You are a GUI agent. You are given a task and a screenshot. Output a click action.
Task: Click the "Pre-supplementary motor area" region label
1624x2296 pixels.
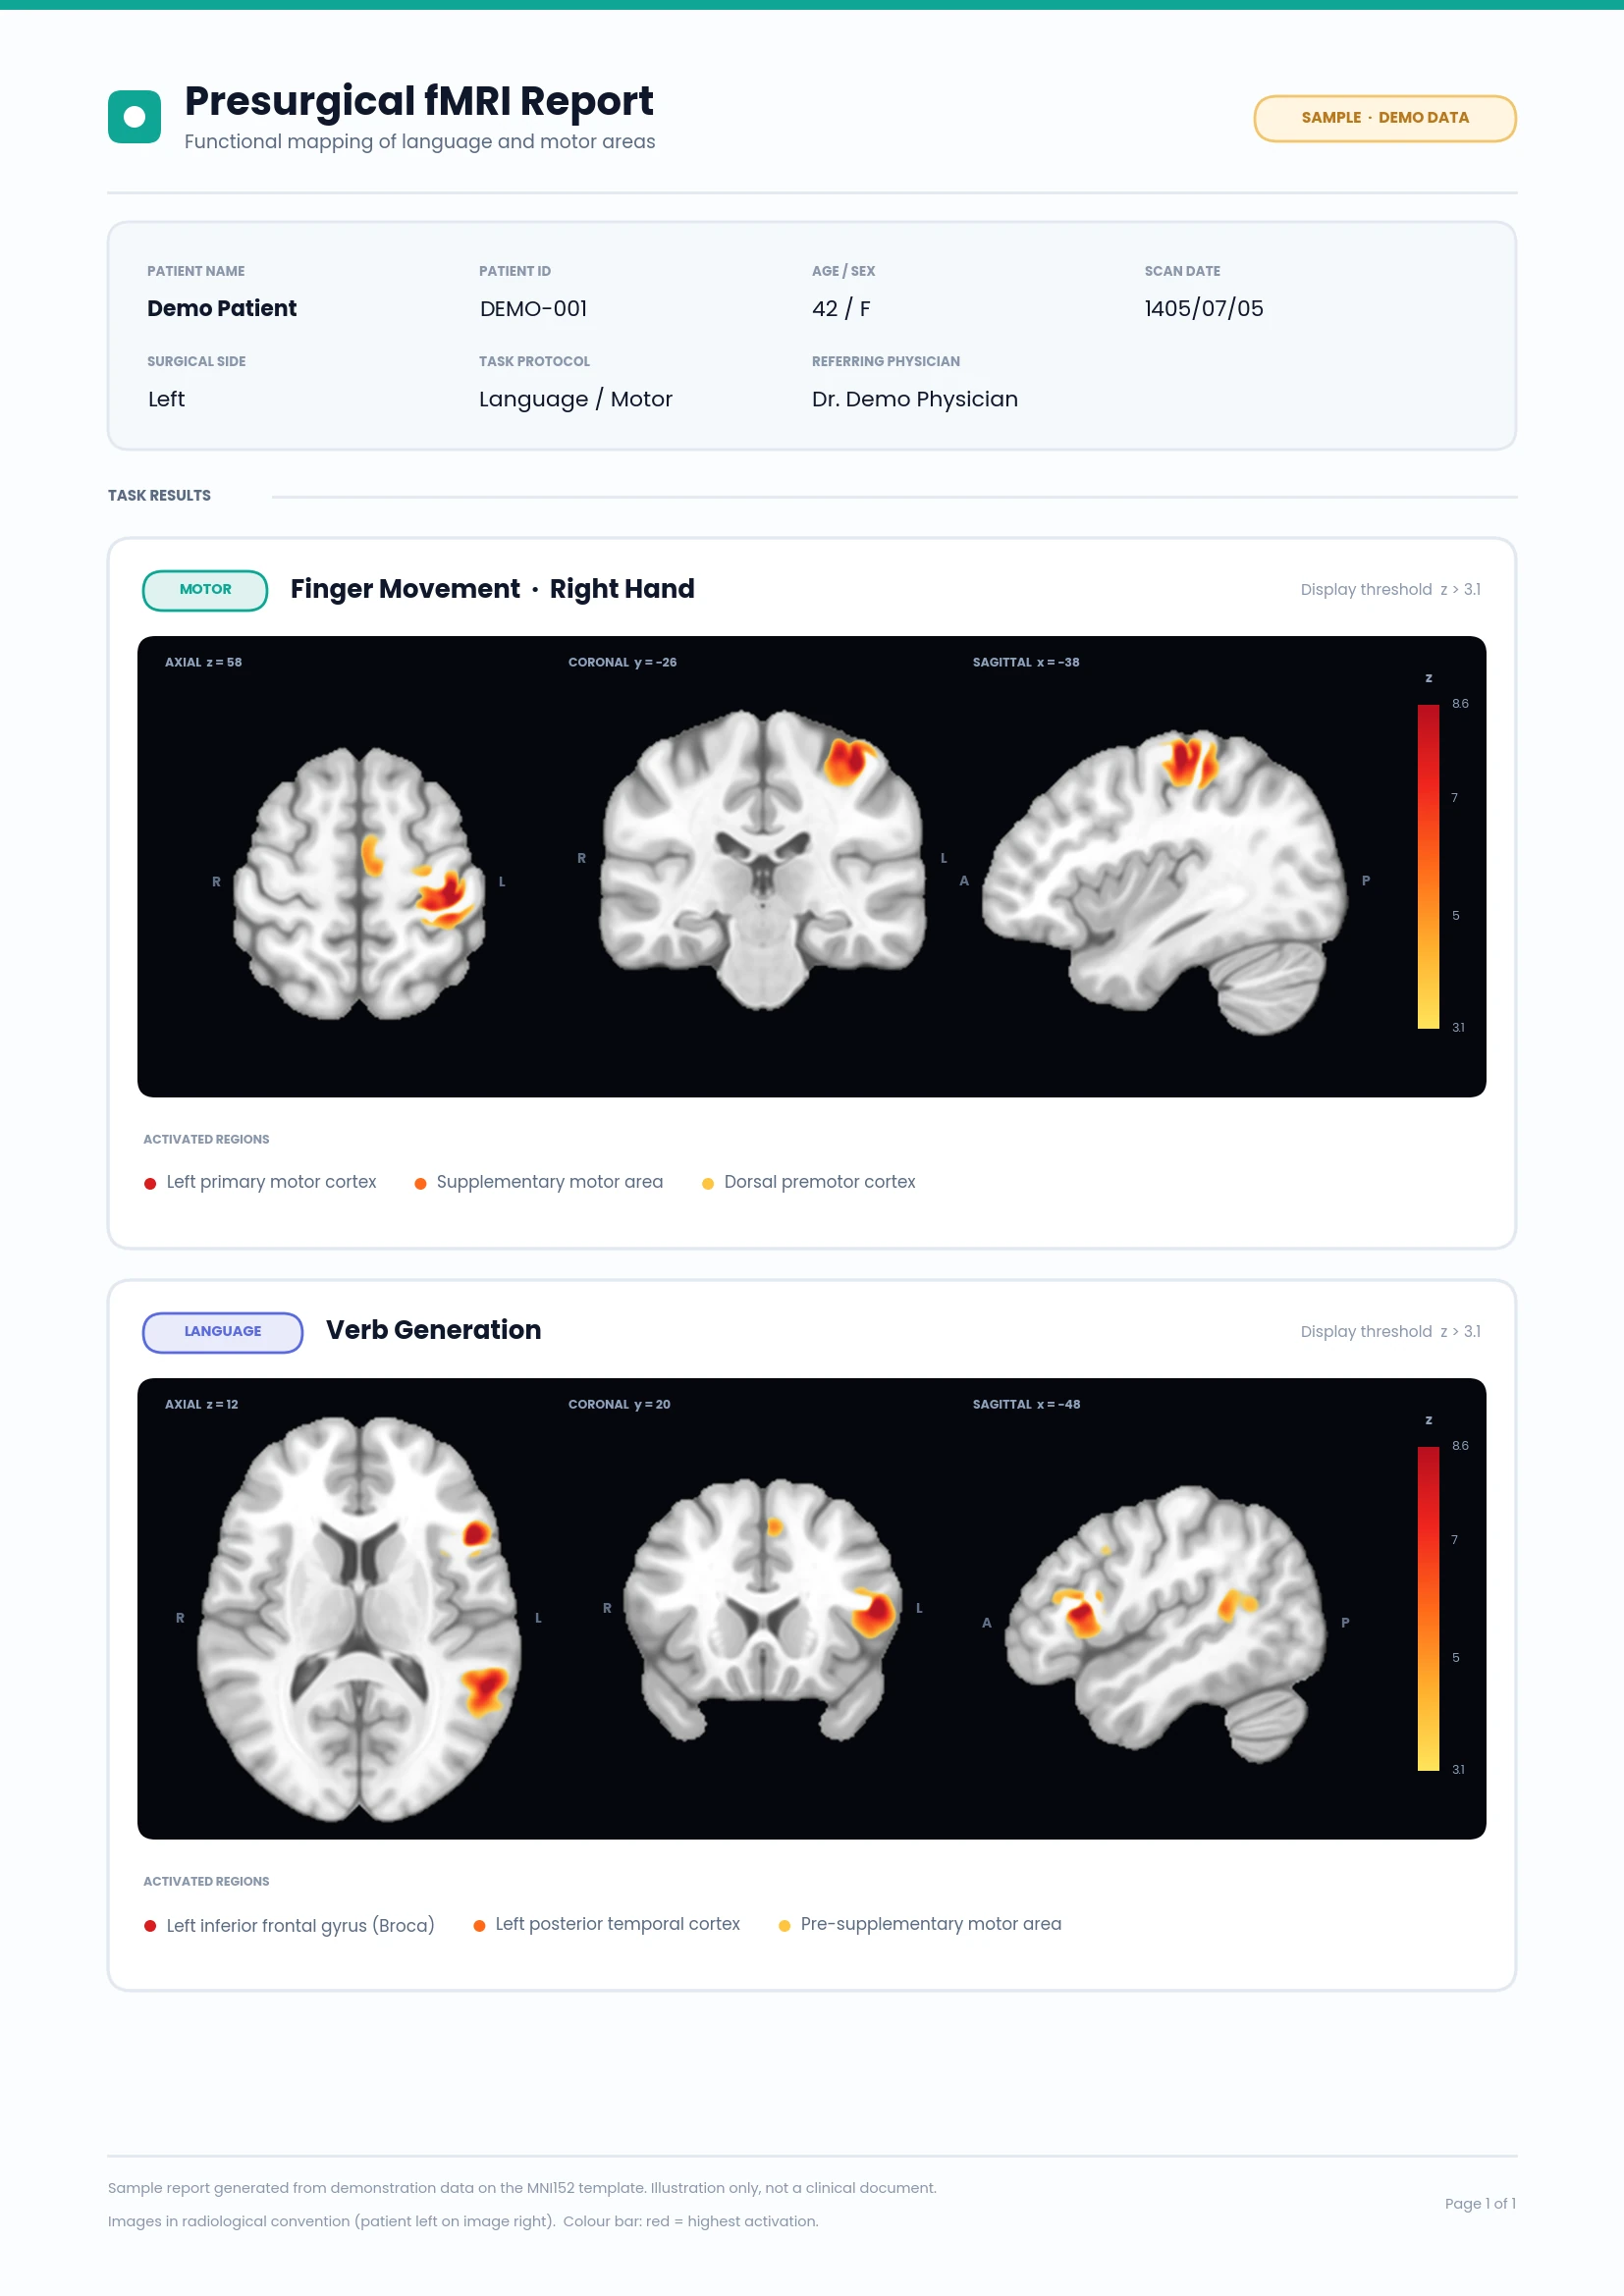point(931,1924)
